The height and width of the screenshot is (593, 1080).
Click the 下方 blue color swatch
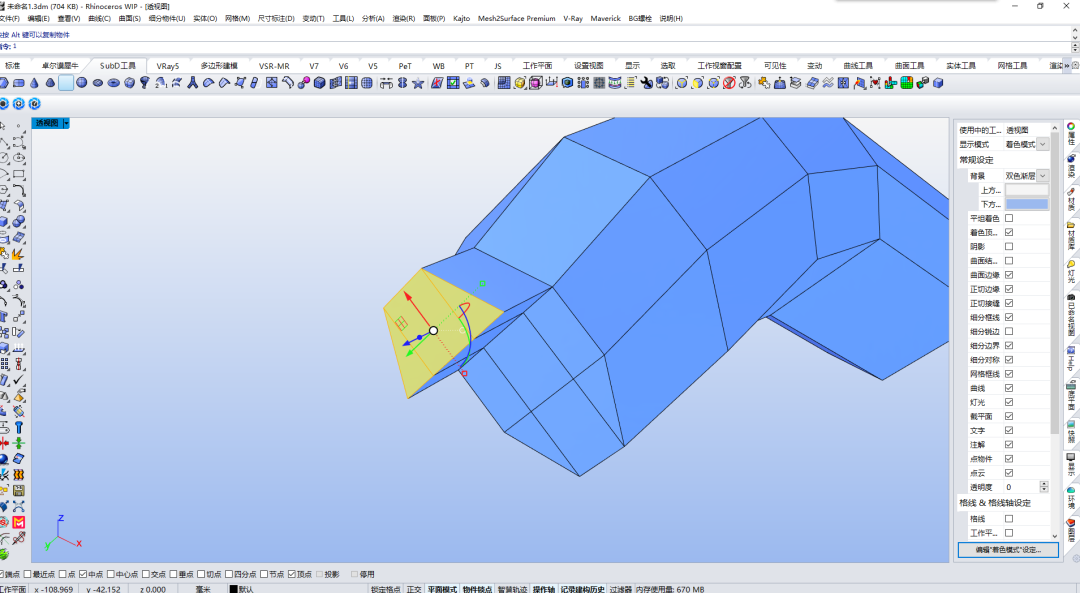[1026, 205]
